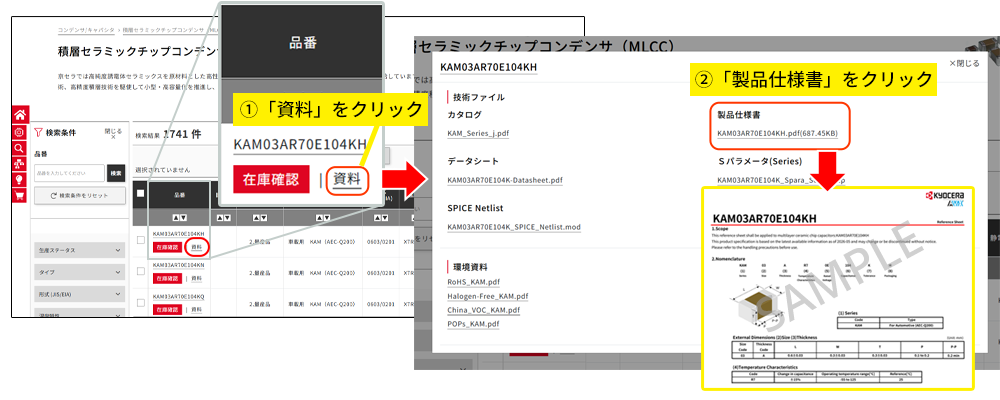Viewport: 1000px width, 400px height.
Task: Check the box for row KAM03AR70E104KH
Action: pyautogui.click(x=140, y=240)
